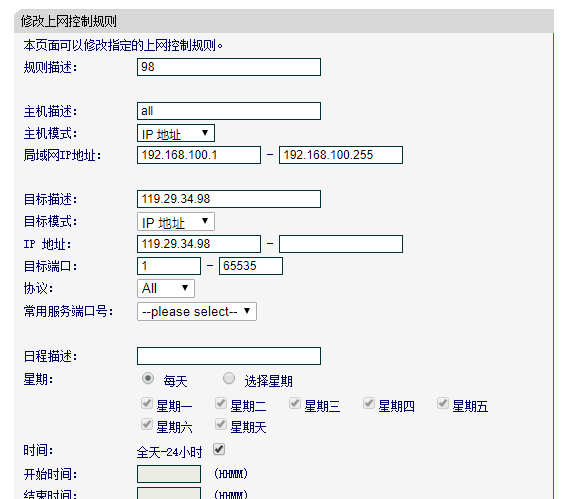
Task: Click the LAN end IP field 192.168.100.255
Action: click(341, 155)
